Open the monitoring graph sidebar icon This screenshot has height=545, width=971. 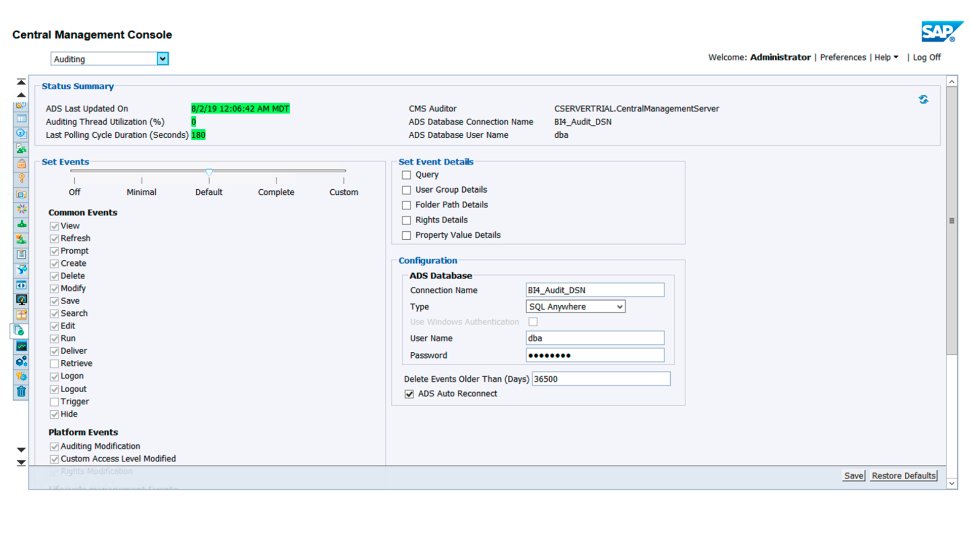[x=21, y=346]
